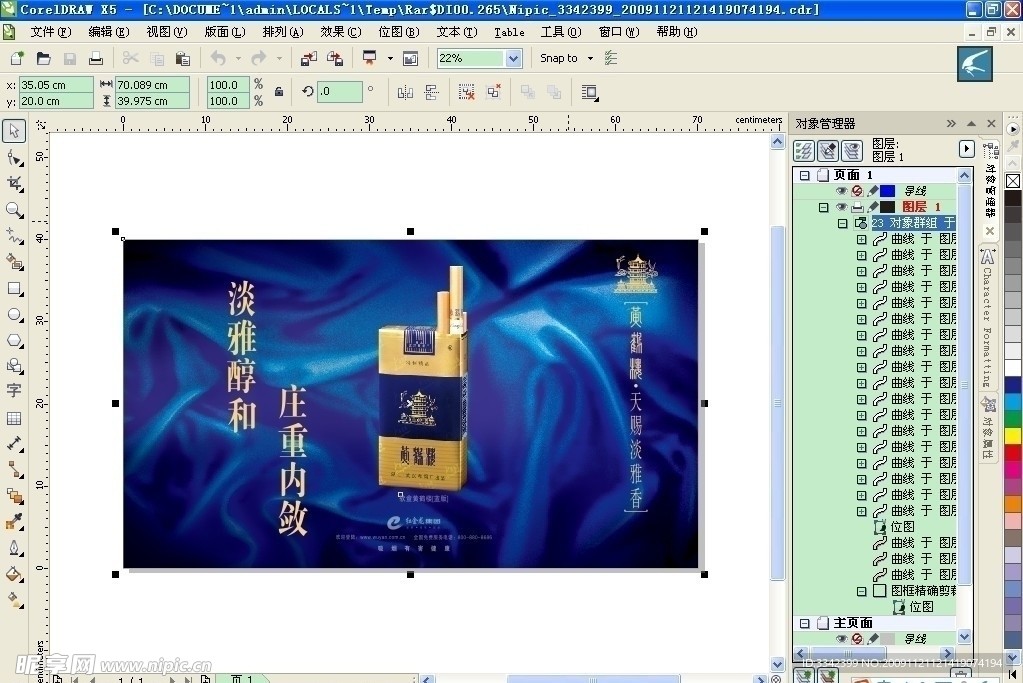
Task: Collapse the 主页面 tree node
Action: pyautogui.click(x=804, y=623)
